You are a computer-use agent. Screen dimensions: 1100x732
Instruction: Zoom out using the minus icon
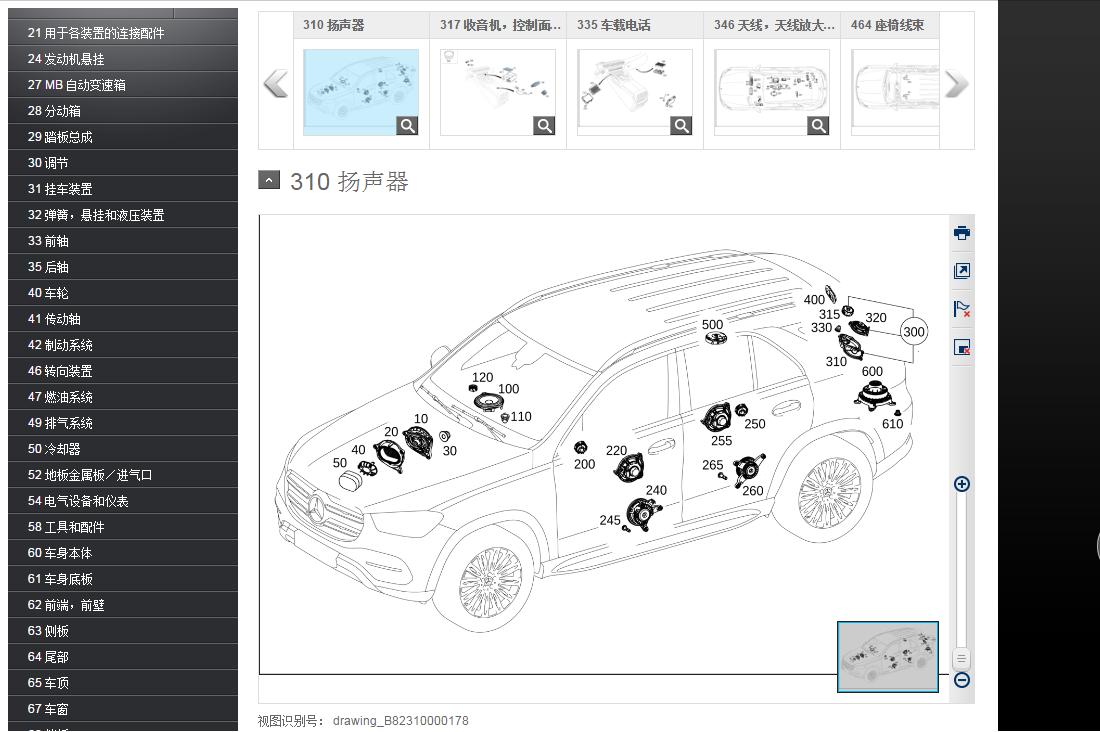[x=961, y=680]
